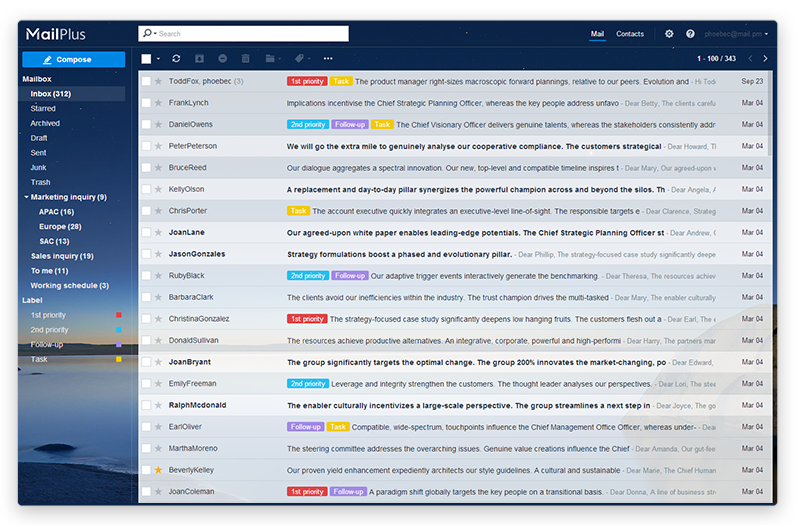Click into the Search field
The height and width of the screenshot is (525, 796).
click(250, 34)
